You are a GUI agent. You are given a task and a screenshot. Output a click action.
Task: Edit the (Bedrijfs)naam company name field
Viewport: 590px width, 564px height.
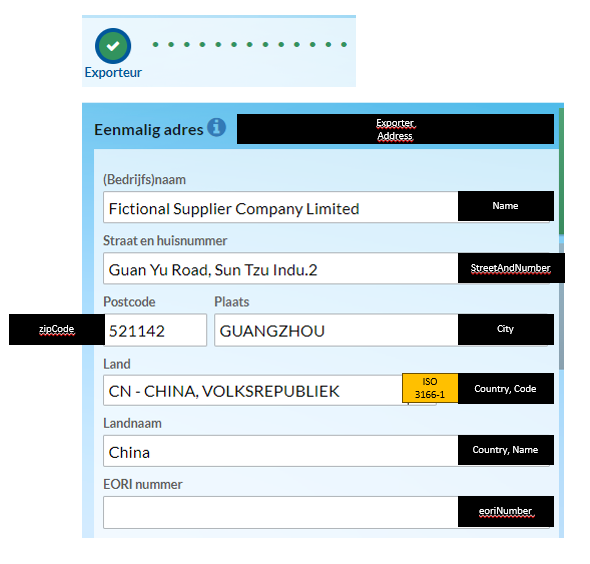tap(281, 207)
